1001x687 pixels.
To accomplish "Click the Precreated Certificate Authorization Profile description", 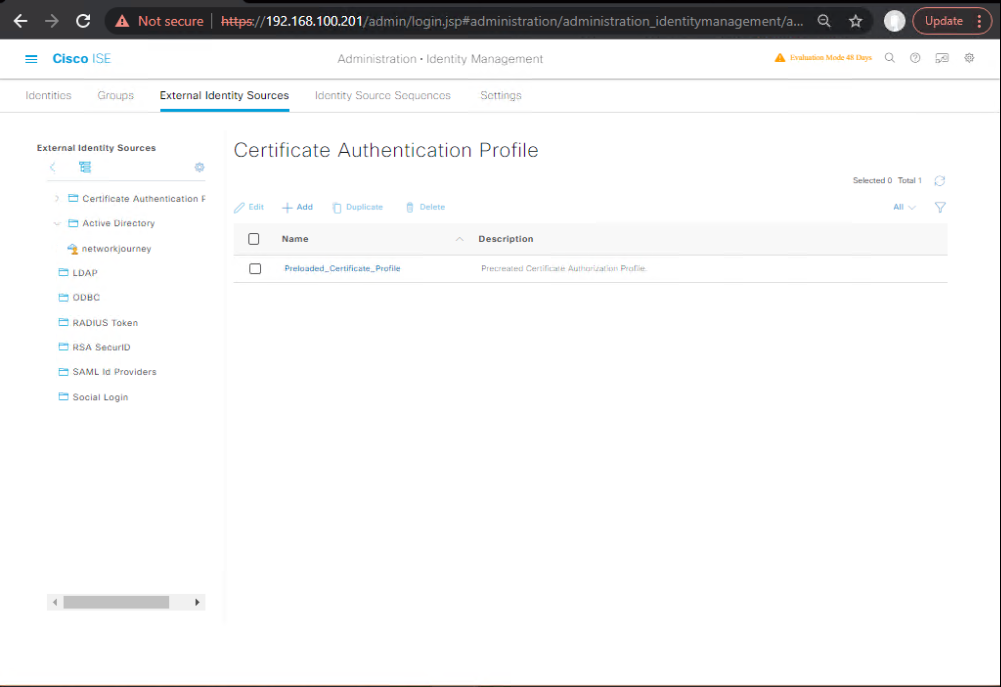I will point(564,269).
